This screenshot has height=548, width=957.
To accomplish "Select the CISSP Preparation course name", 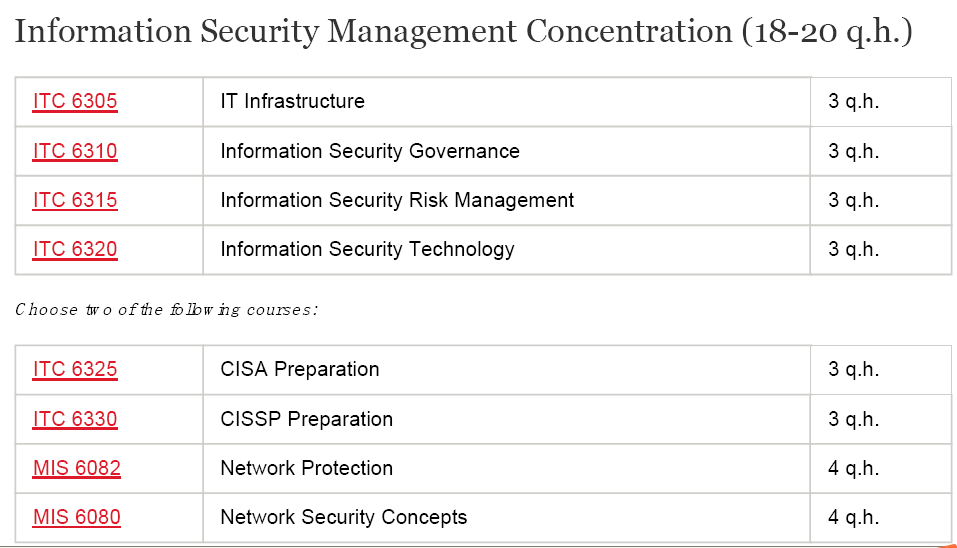I will 306,419.
